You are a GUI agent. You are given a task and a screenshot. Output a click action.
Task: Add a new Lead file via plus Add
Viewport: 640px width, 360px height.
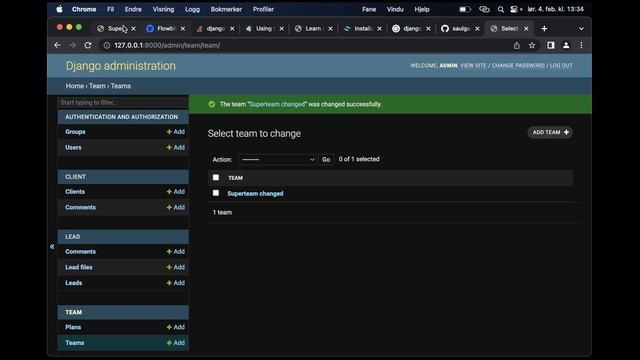(176, 267)
